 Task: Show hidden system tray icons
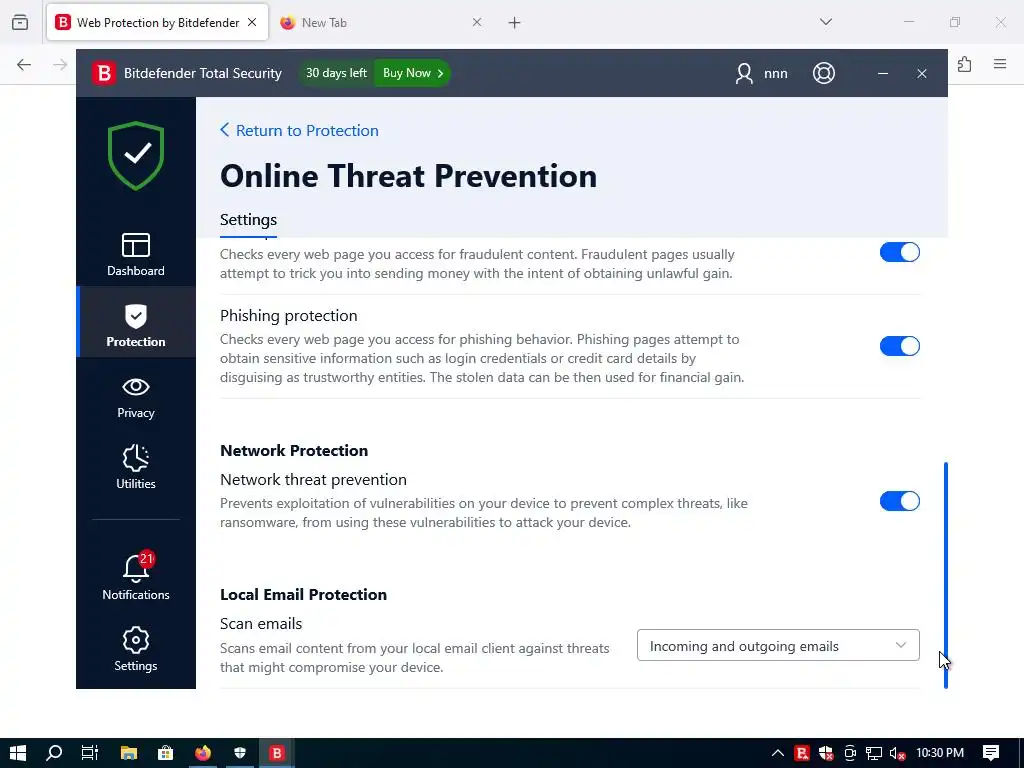tap(778, 753)
